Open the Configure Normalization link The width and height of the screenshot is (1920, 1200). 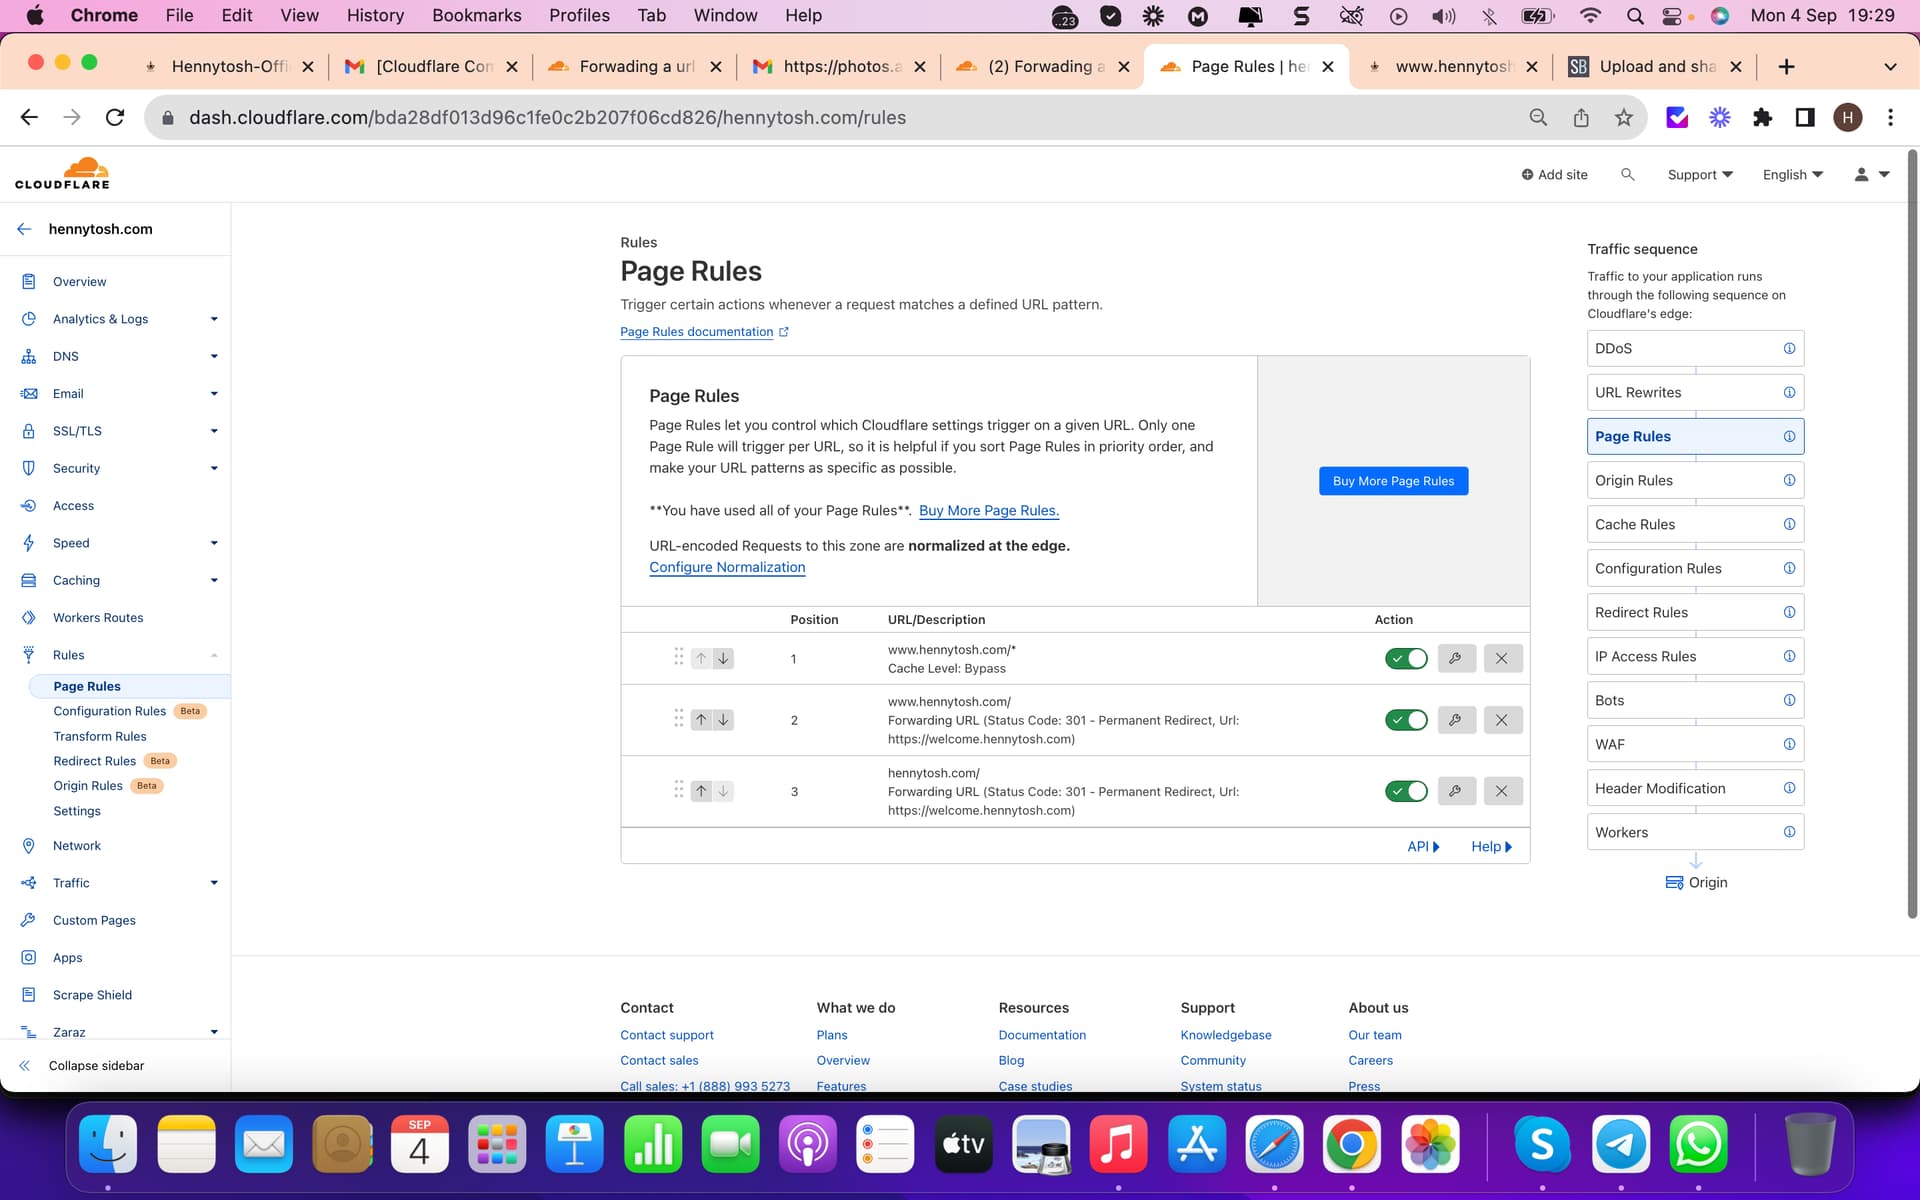[727, 567]
